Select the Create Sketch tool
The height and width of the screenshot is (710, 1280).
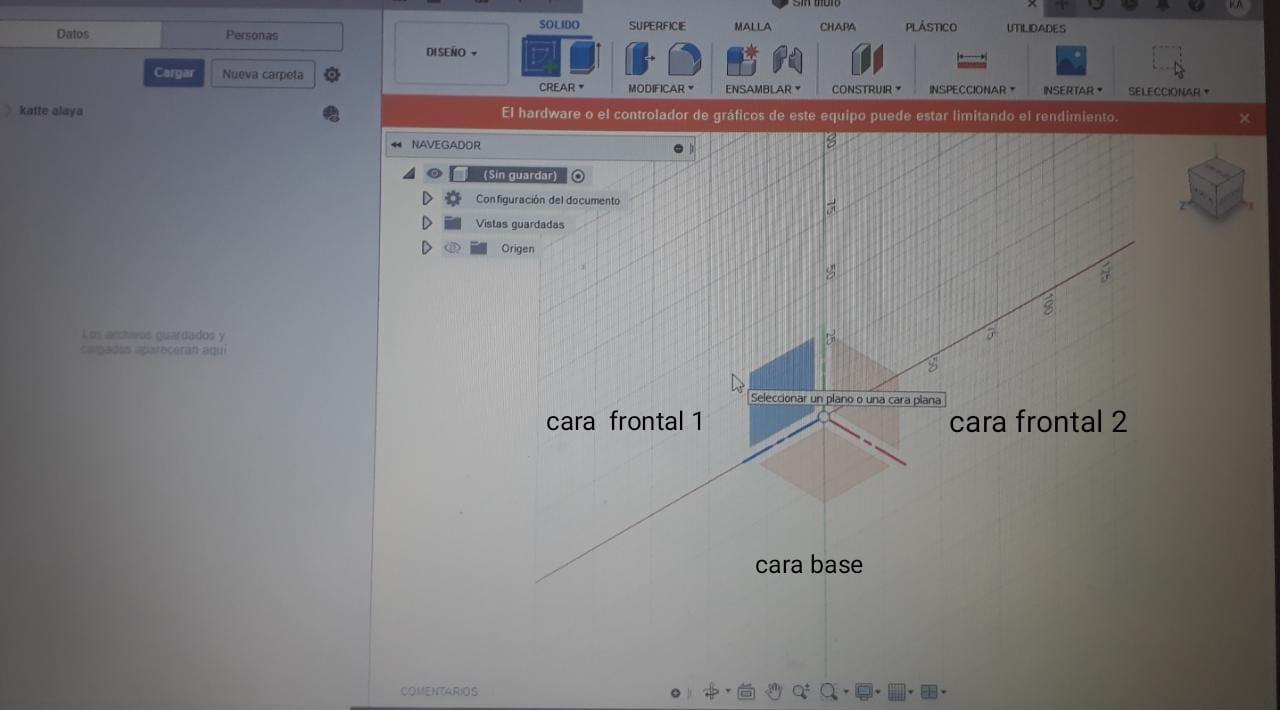(x=541, y=58)
